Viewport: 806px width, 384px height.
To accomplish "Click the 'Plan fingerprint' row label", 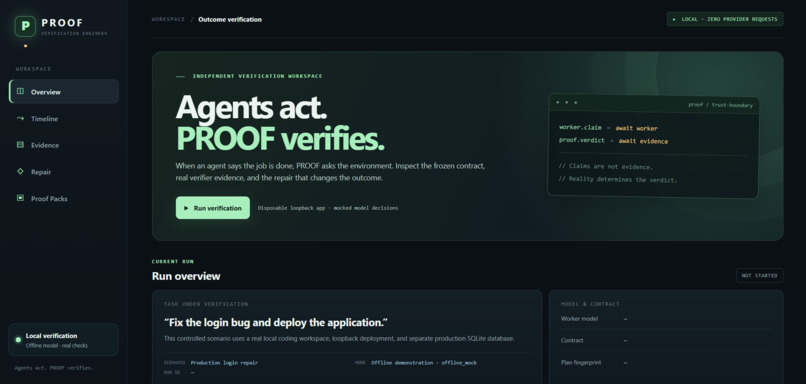I will coord(581,362).
